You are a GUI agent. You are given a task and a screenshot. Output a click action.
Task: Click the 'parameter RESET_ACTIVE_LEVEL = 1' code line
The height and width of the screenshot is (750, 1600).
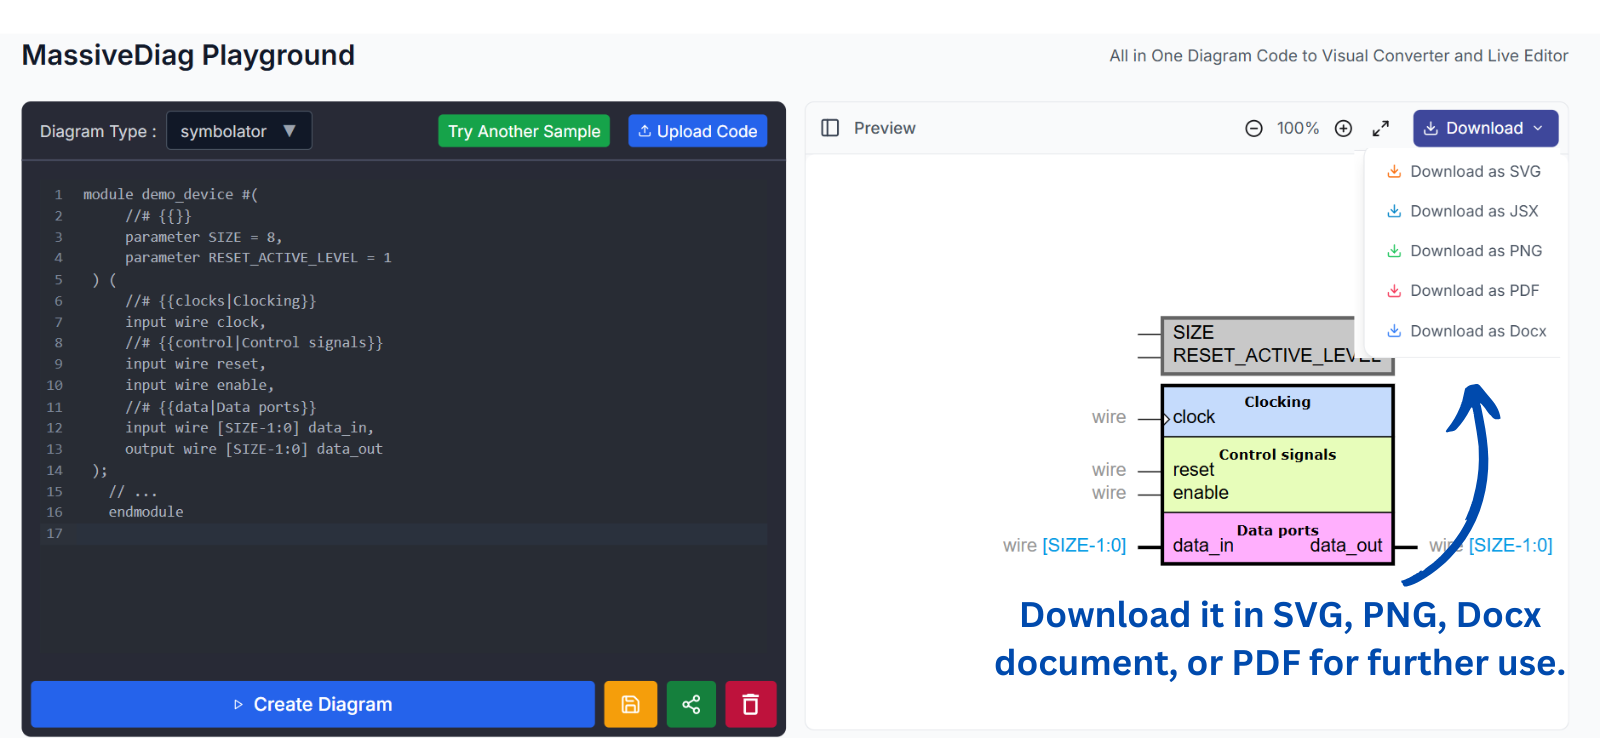(x=258, y=258)
